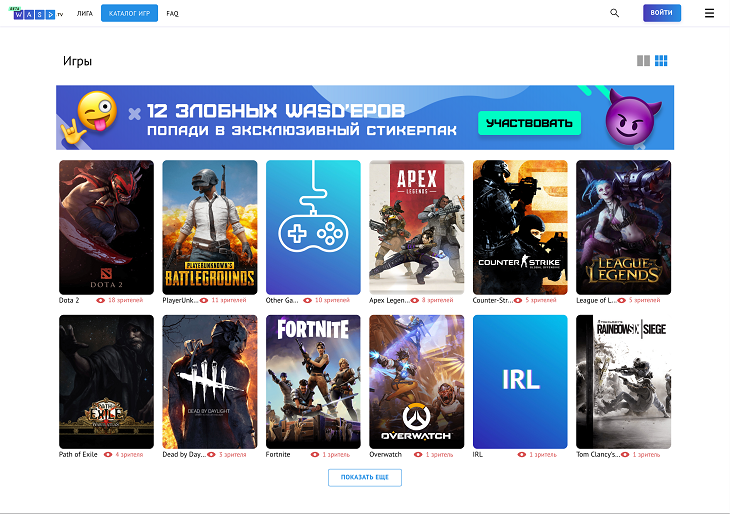Click the Fortnite title text

tap(278, 454)
